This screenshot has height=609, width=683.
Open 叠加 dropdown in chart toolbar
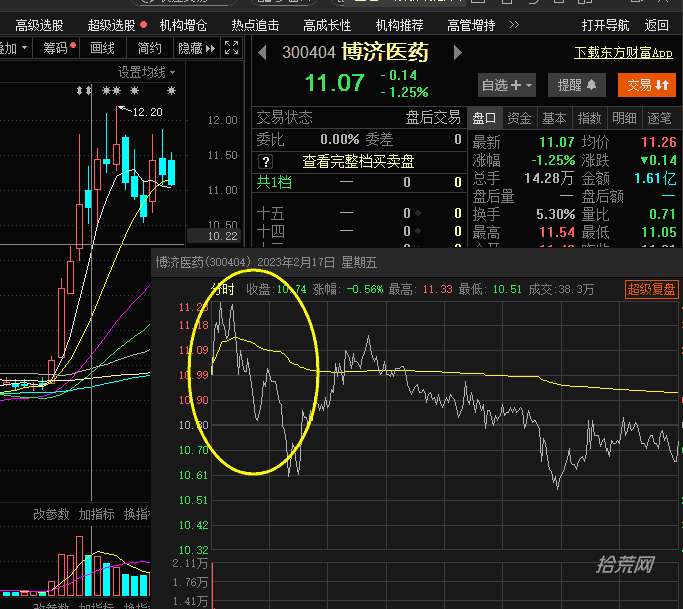coord(13,47)
